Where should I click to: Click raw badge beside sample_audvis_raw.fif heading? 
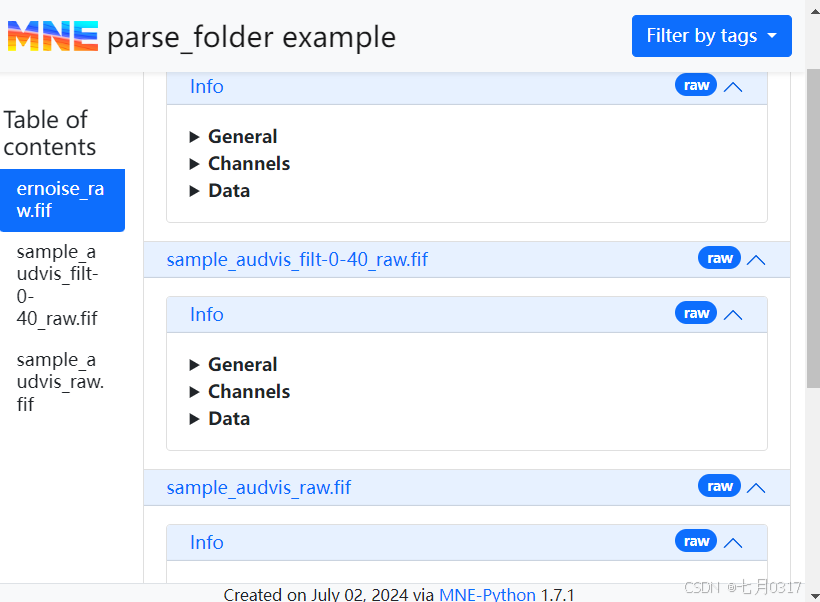coord(719,487)
